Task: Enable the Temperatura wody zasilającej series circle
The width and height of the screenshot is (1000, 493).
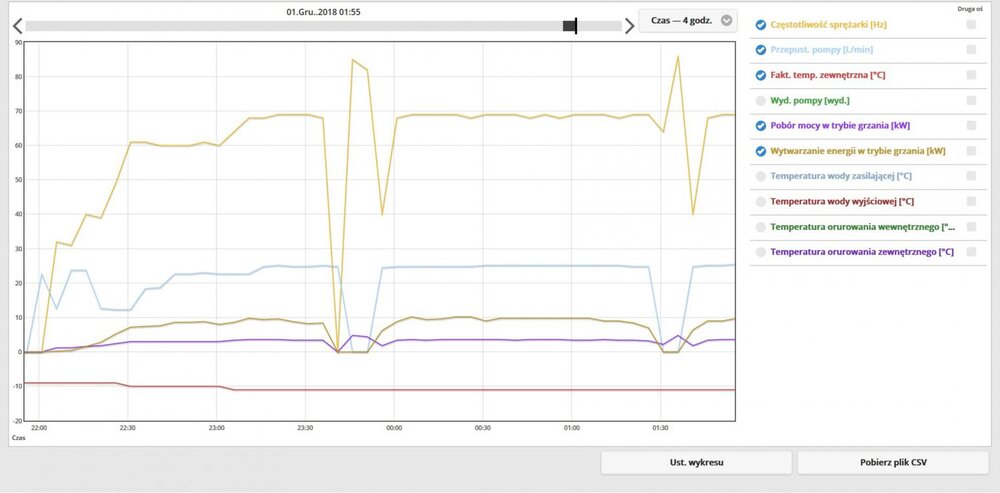Action: coord(761,176)
